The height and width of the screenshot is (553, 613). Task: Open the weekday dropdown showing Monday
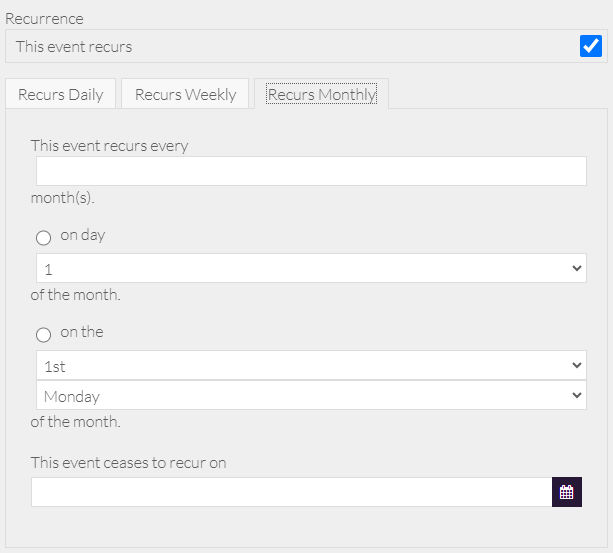tap(310, 395)
